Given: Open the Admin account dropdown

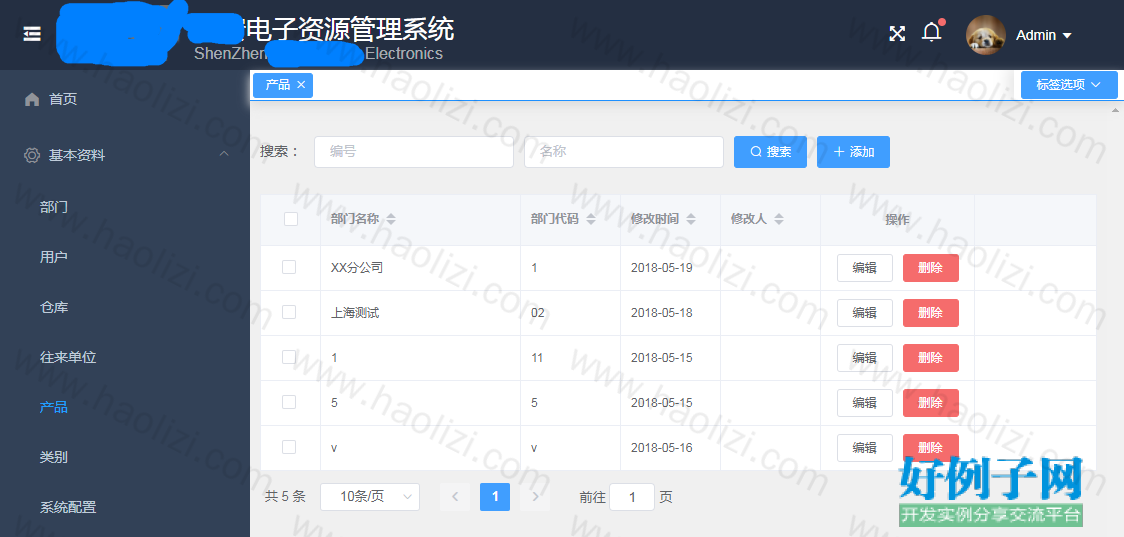Looking at the screenshot, I should [1044, 35].
